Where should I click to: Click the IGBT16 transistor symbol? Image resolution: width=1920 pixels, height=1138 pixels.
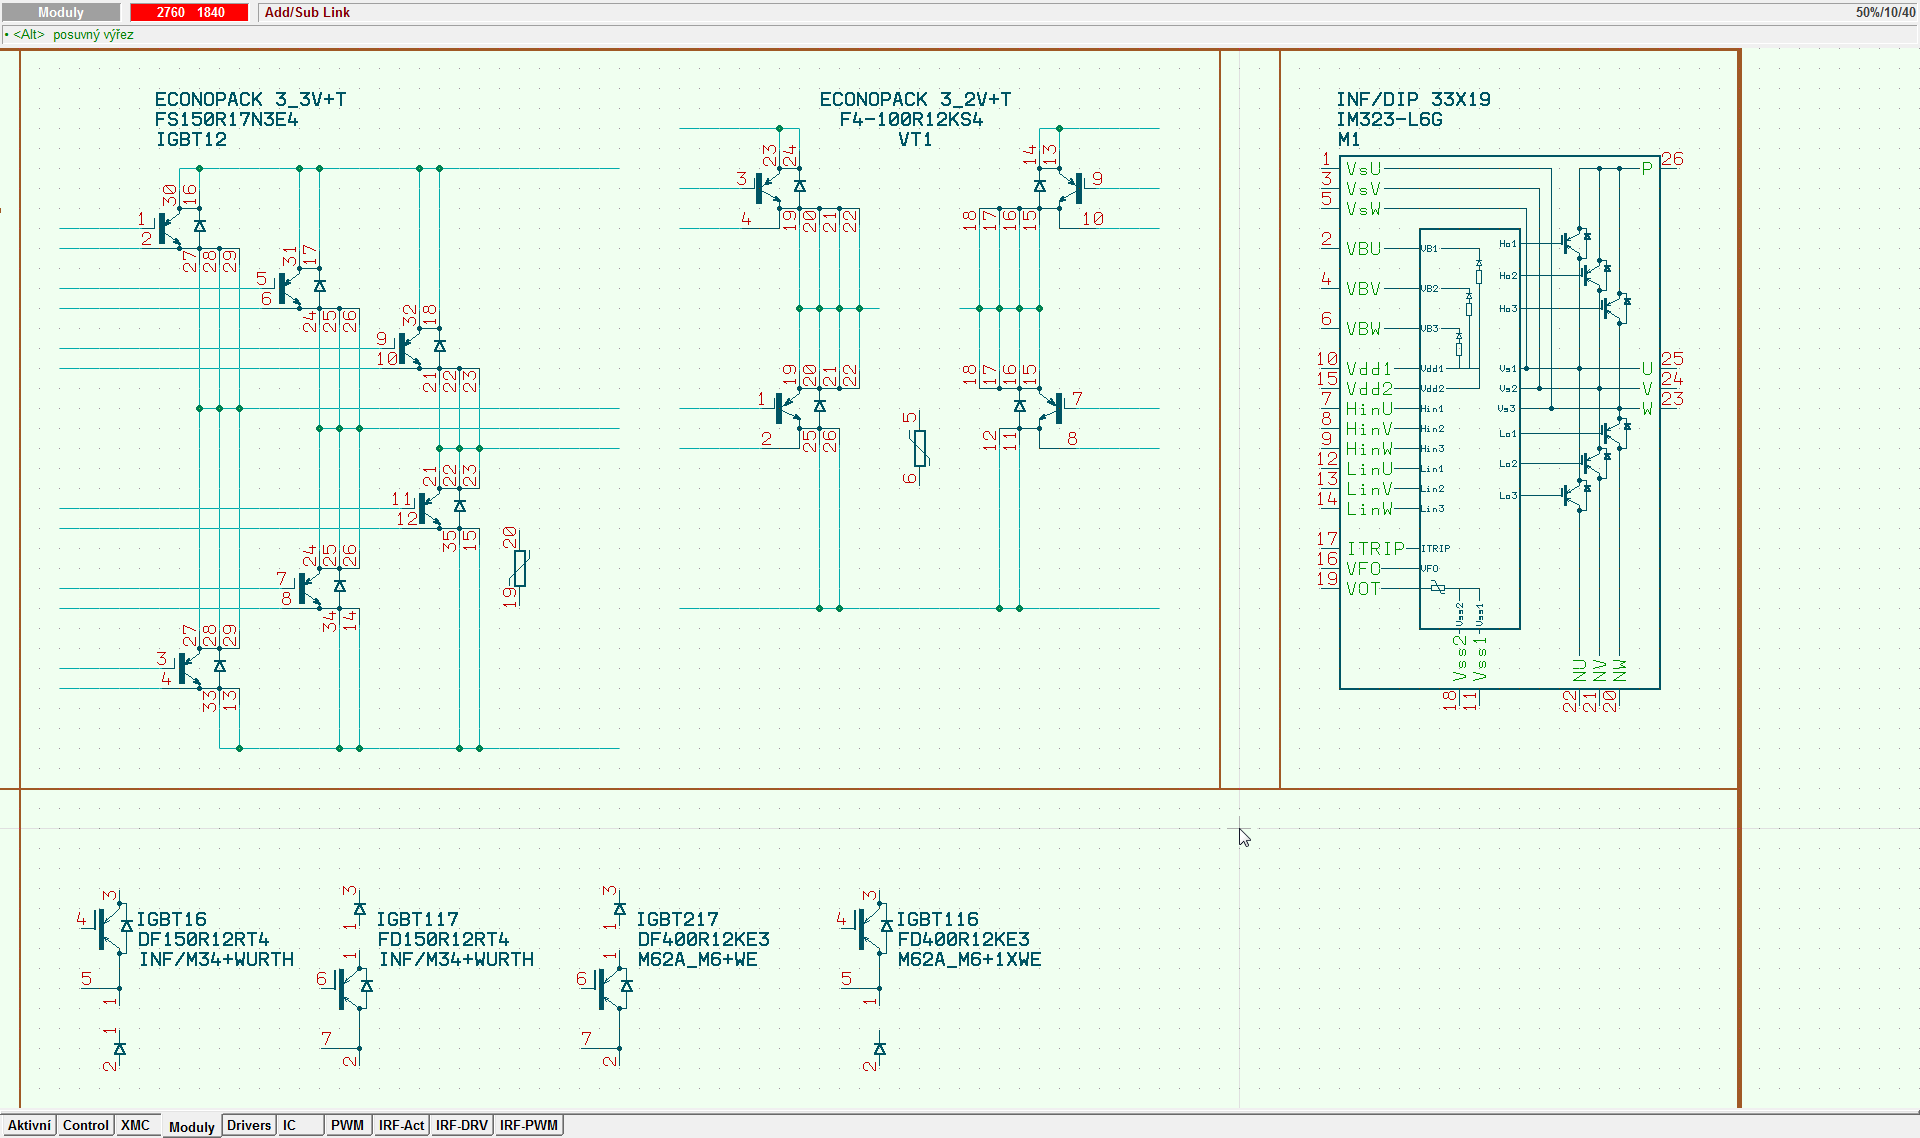click(x=112, y=928)
